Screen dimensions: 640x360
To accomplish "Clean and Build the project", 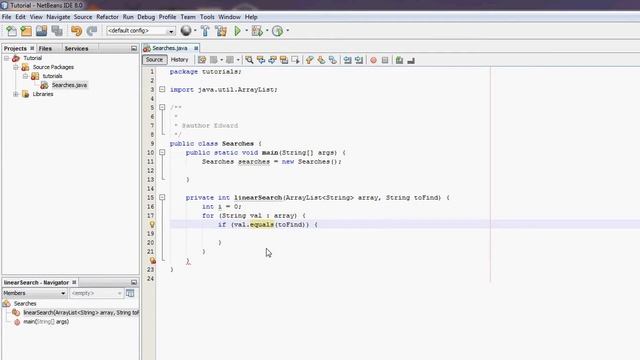I will coord(221,31).
